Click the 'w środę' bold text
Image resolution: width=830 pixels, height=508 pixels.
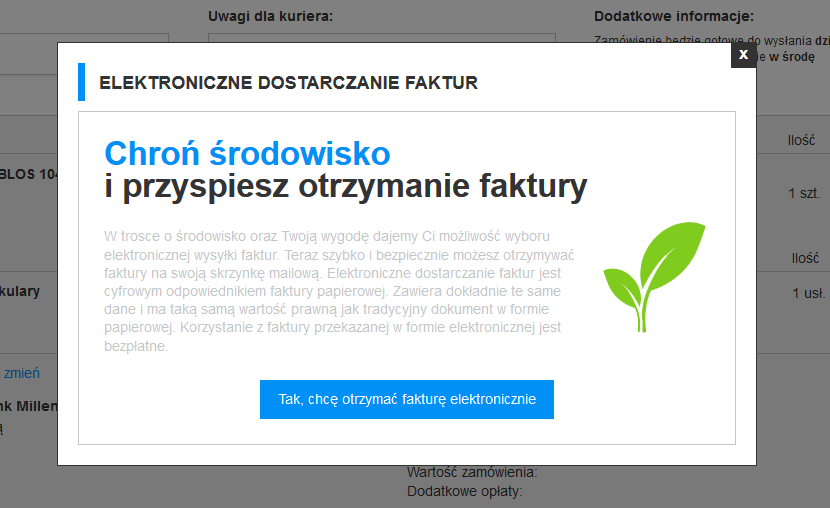(785, 57)
